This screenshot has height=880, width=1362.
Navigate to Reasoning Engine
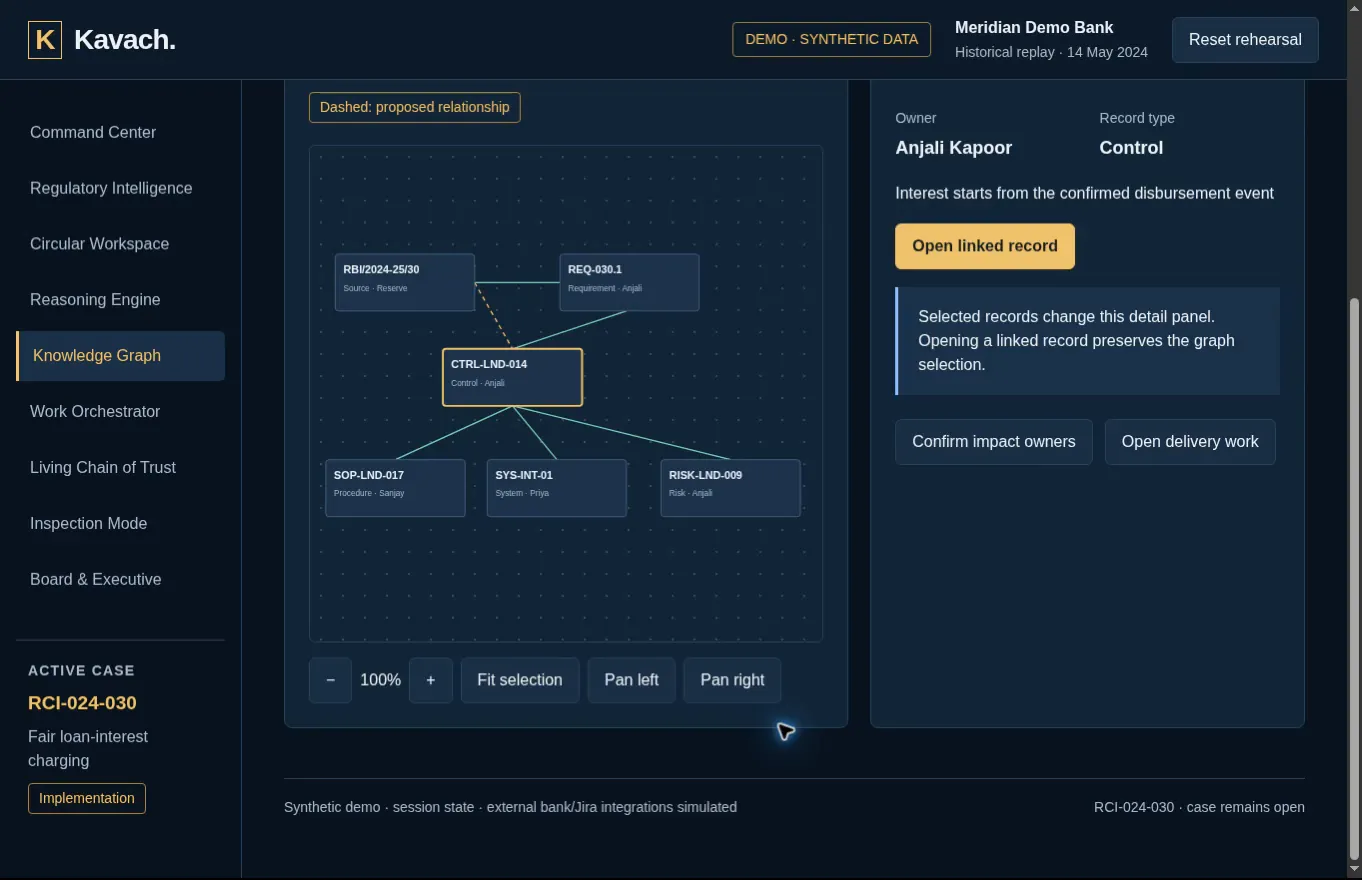[120, 300]
